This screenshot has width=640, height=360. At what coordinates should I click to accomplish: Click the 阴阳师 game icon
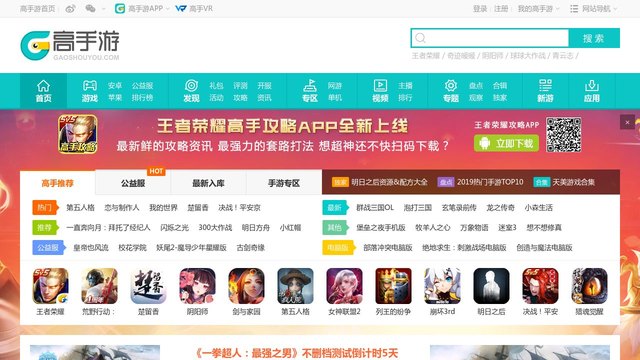click(x=198, y=286)
